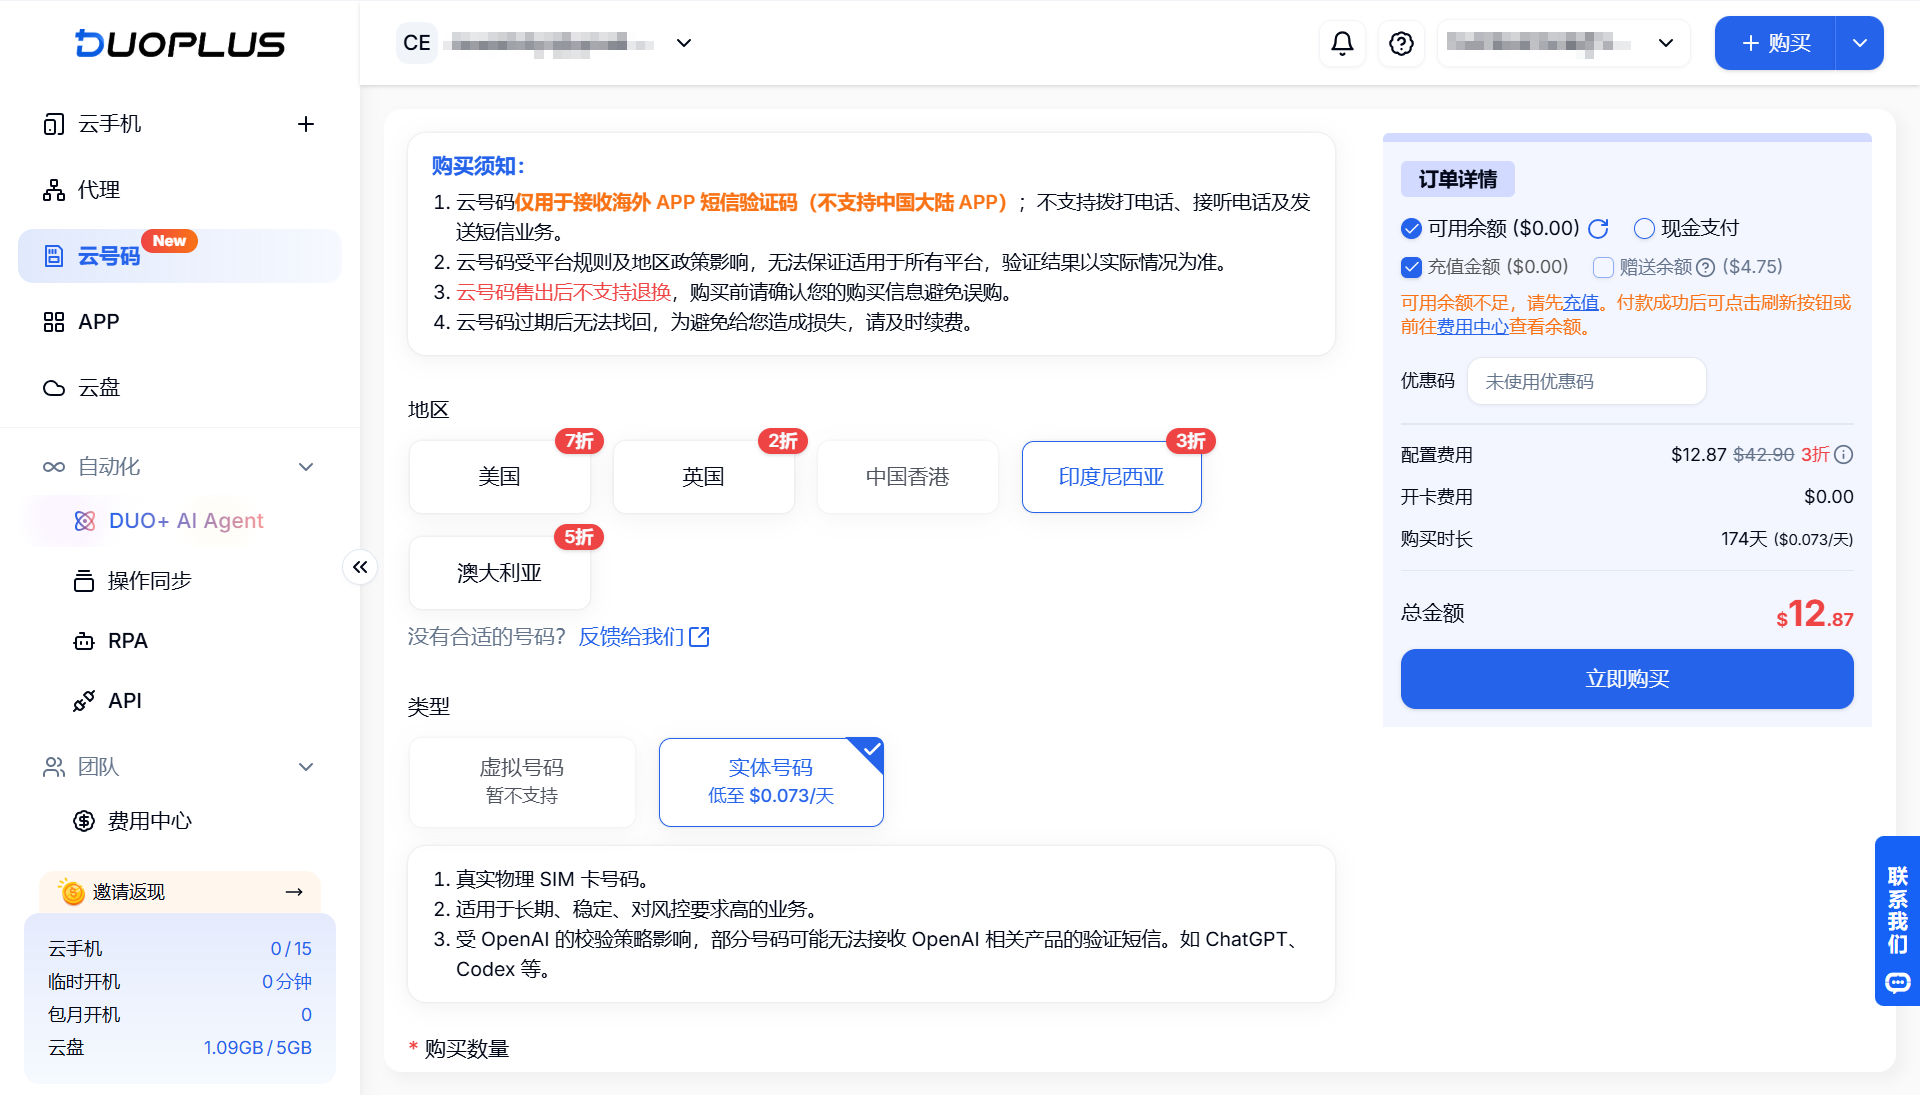Refresh the available balance
Image resolution: width=1920 pixels, height=1095 pixels.
coord(1598,229)
